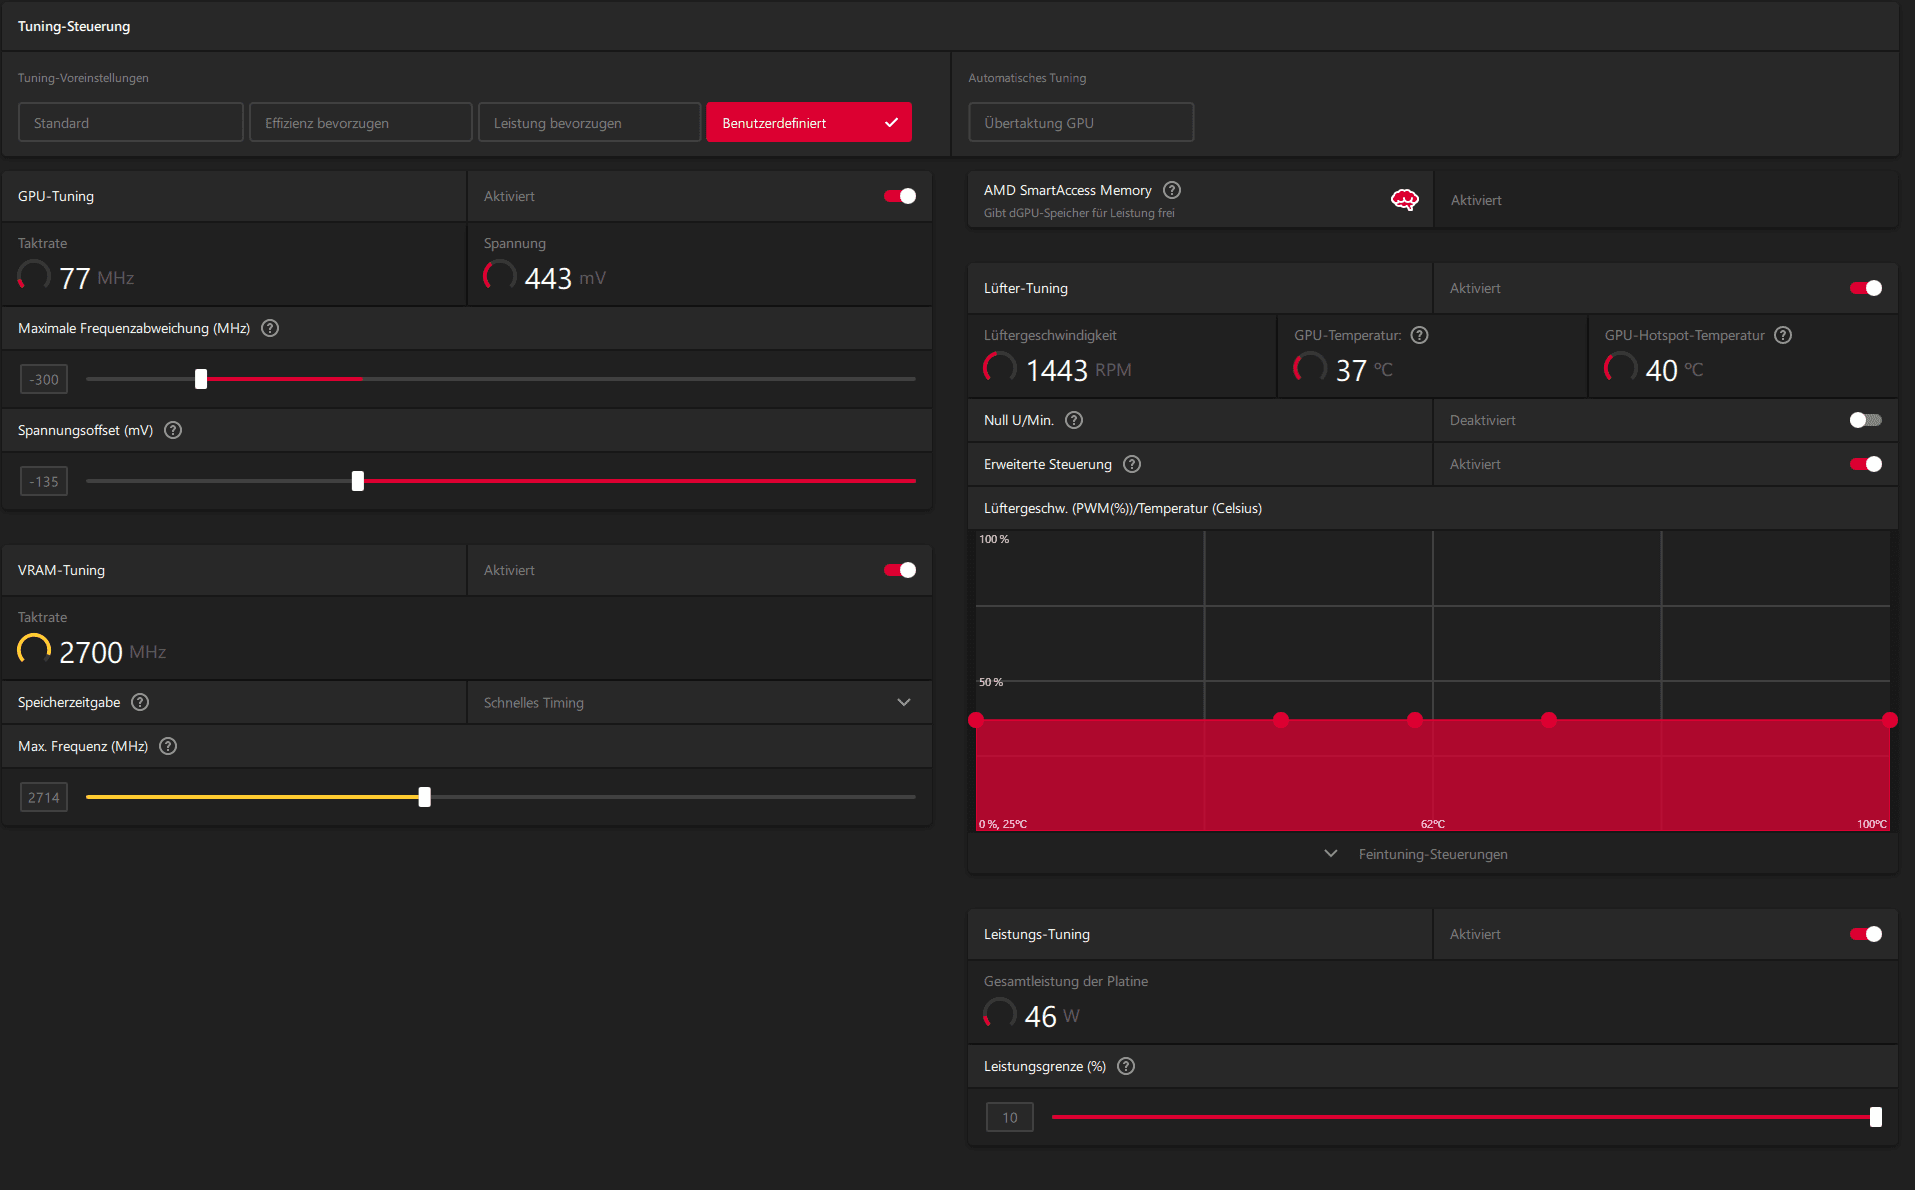Click the Maximale Frequenzabweichung slider handle
This screenshot has width=1915, height=1190.
pyautogui.click(x=201, y=379)
